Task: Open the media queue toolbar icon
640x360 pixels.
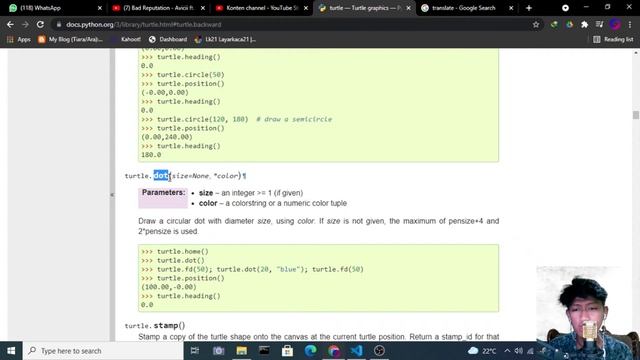Action: 599,24
